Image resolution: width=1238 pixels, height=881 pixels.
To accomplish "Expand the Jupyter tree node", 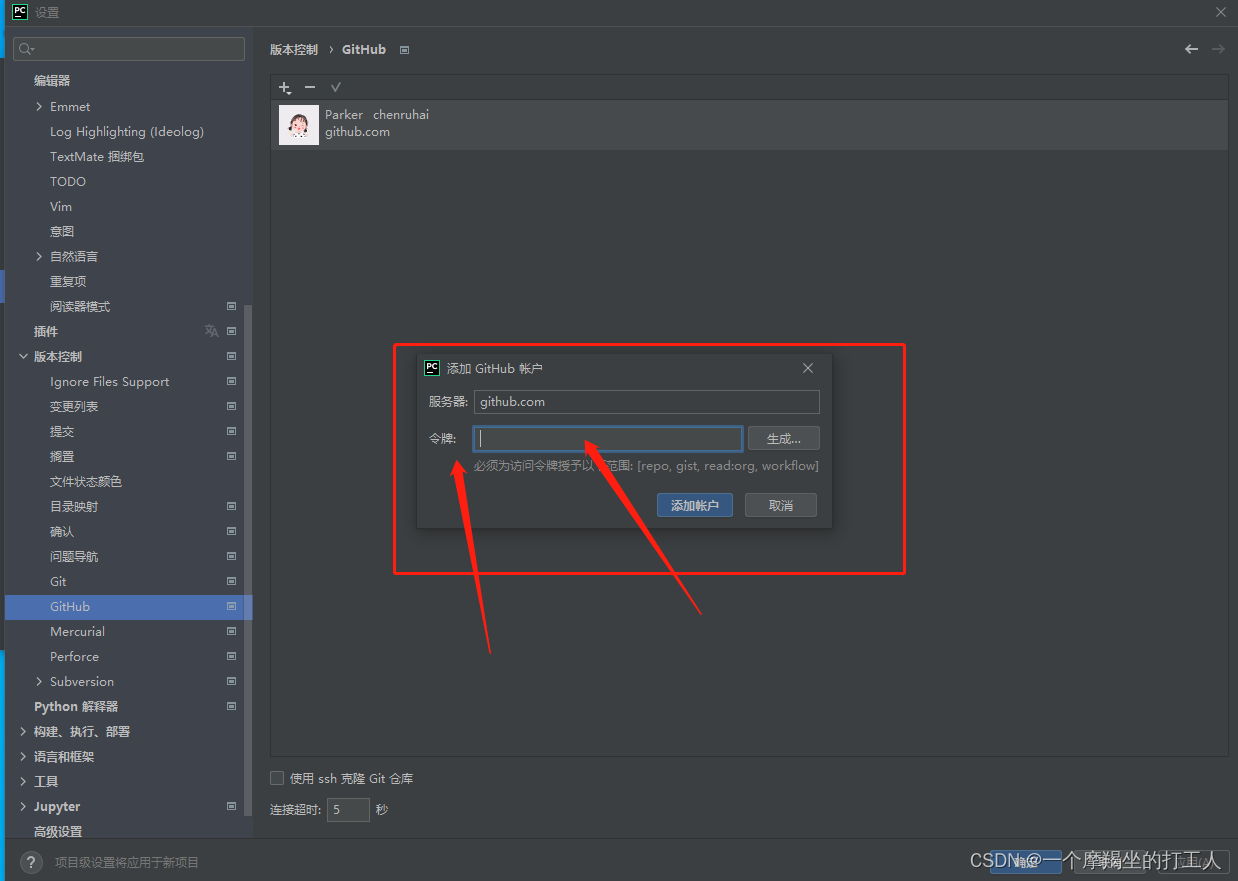I will (x=23, y=806).
